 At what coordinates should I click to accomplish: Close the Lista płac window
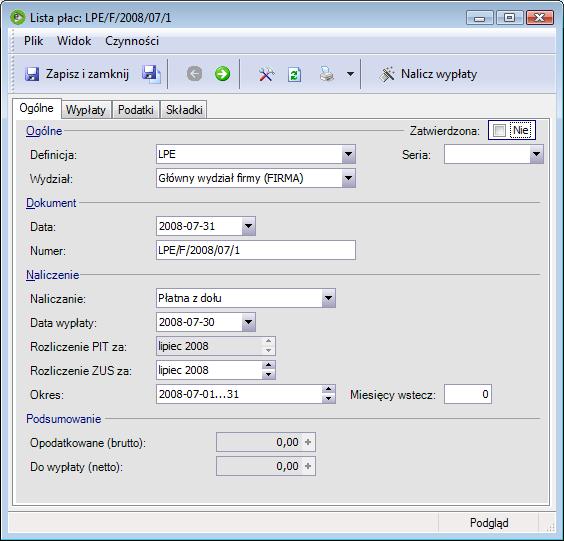tap(539, 18)
